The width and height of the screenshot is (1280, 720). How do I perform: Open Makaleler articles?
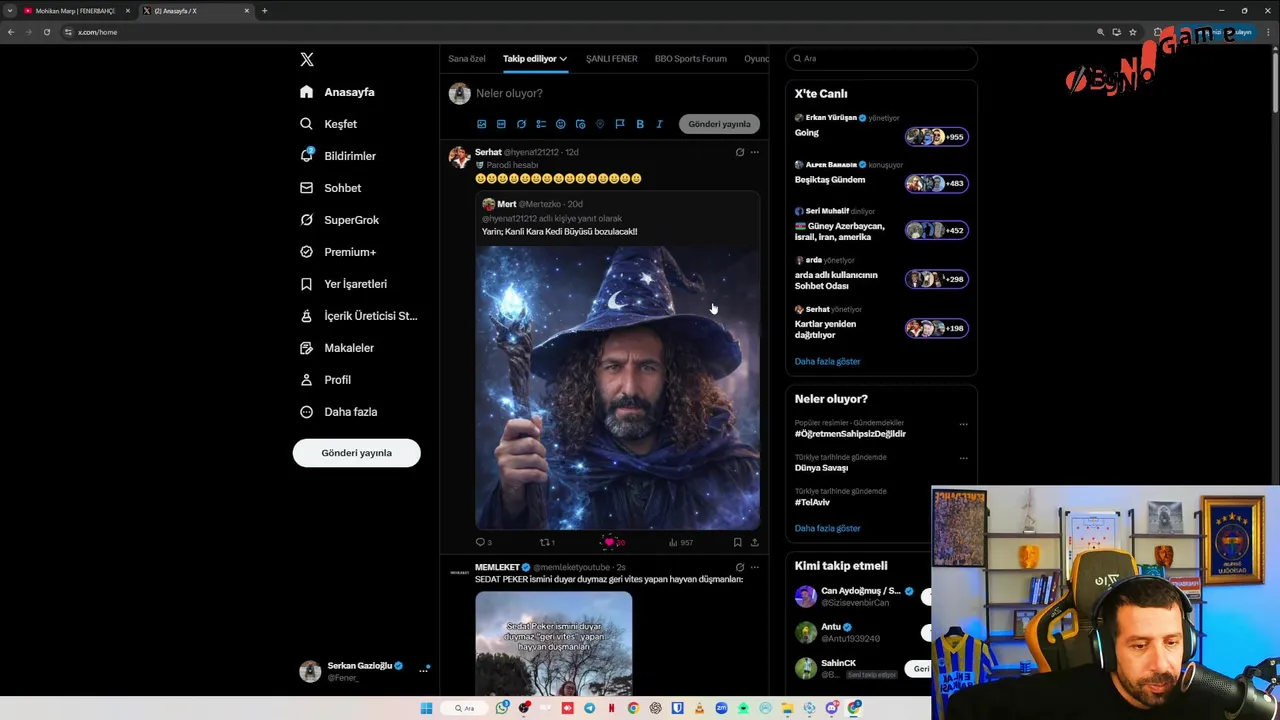click(336, 348)
